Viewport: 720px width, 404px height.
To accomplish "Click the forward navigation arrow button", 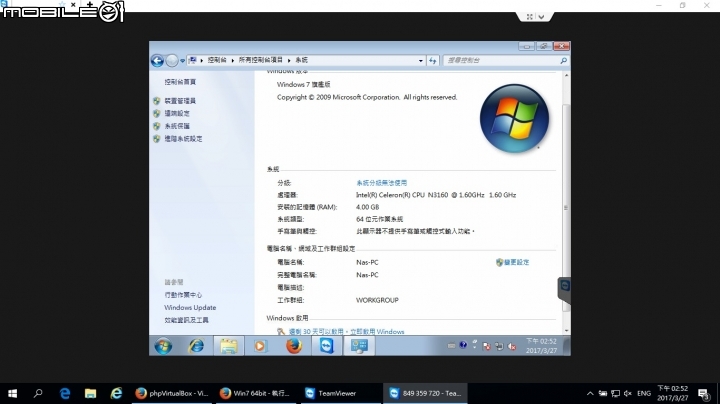I will tap(172, 61).
